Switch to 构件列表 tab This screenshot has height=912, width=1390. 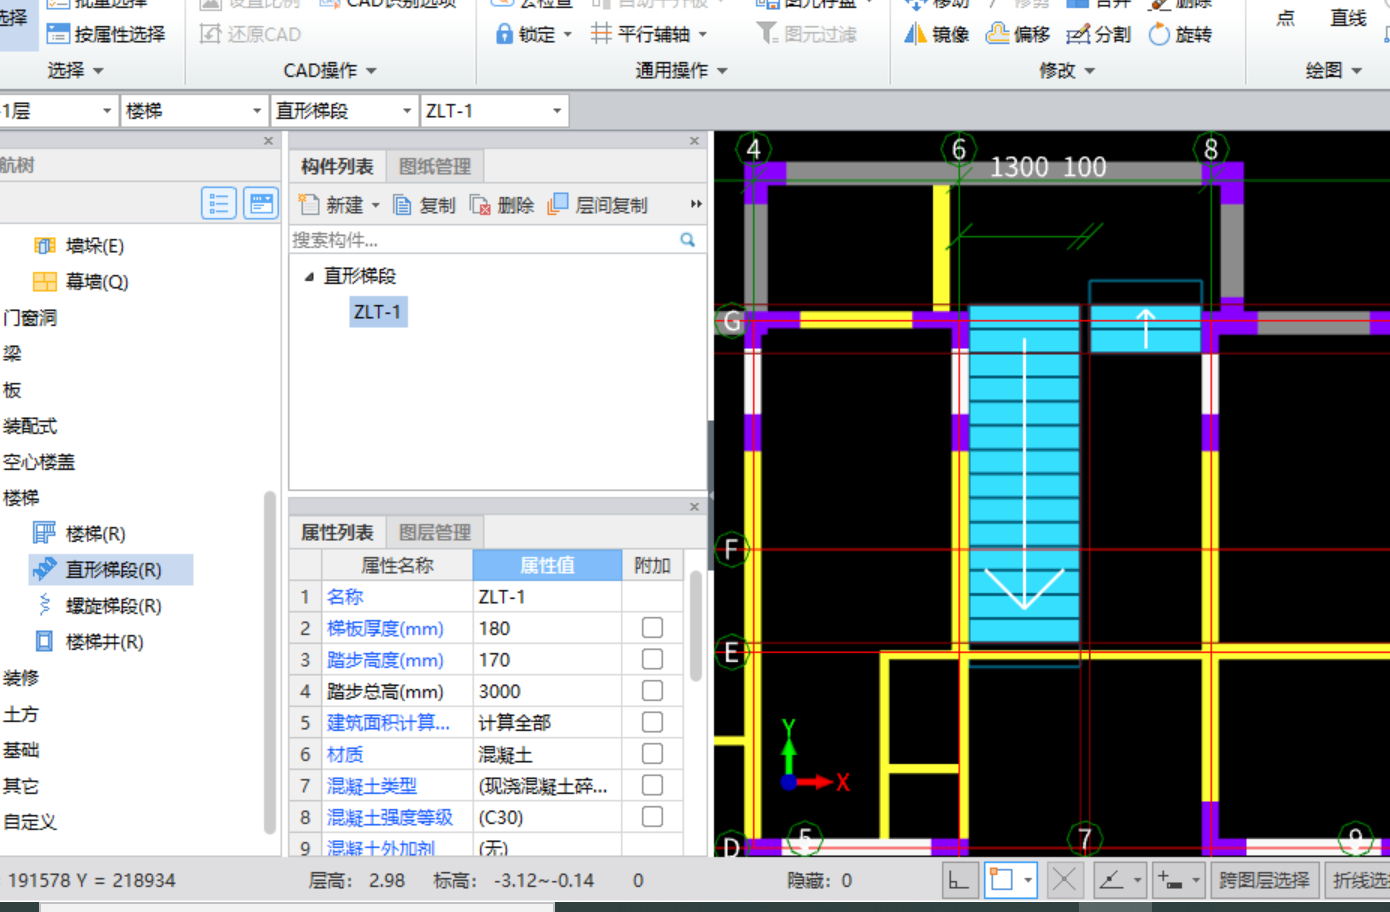coord(337,166)
